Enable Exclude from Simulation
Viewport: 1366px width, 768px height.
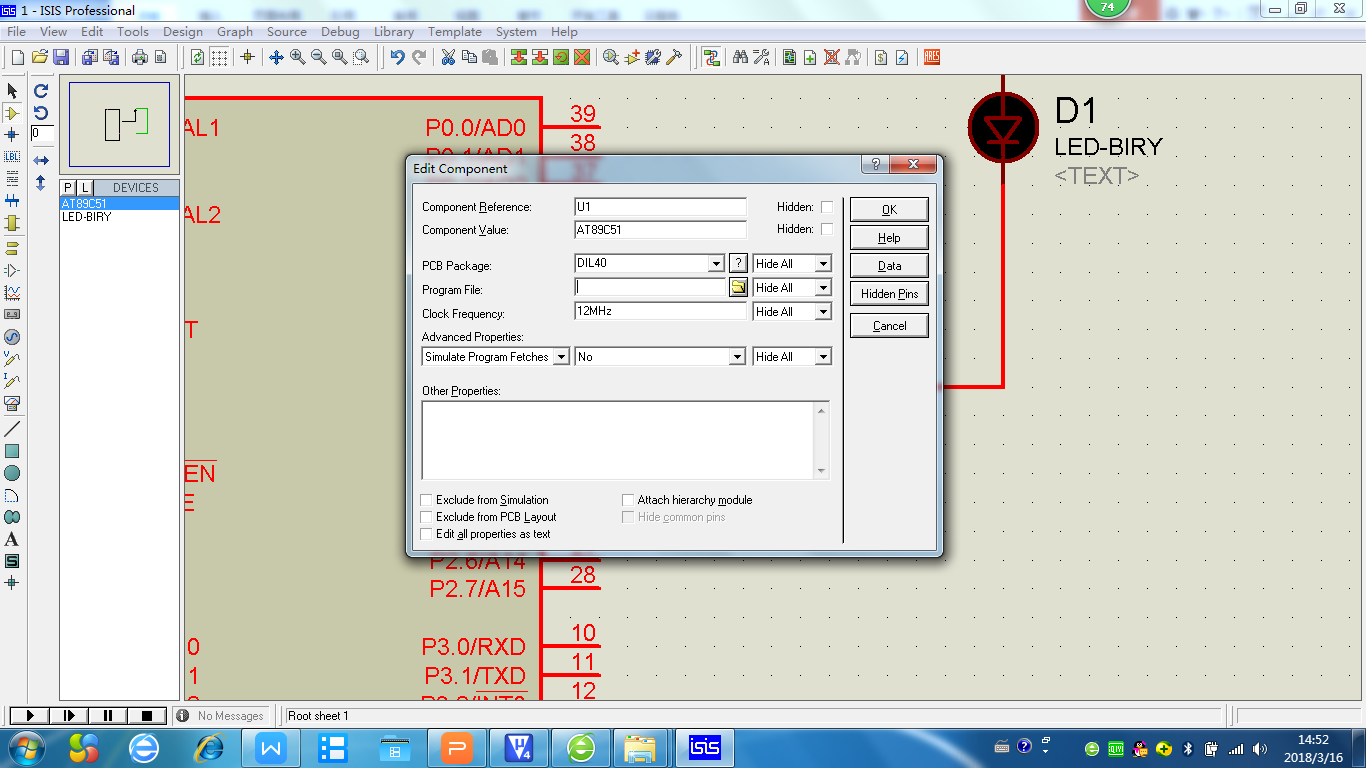427,500
